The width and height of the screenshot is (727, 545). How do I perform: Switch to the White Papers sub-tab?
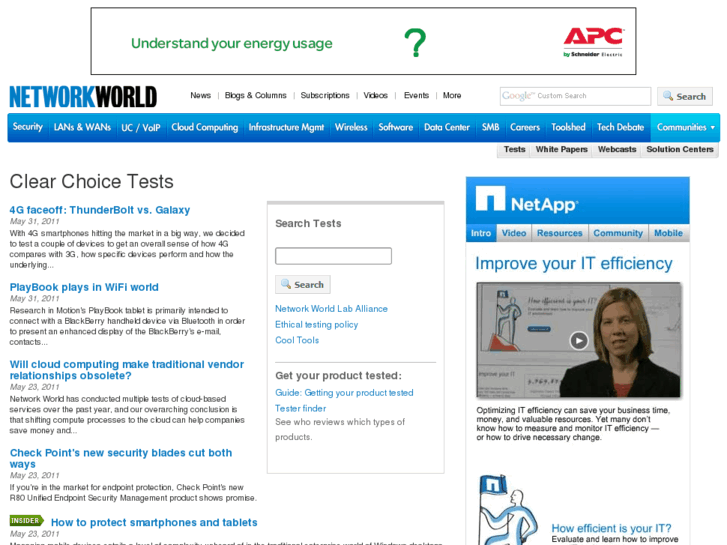click(x=561, y=149)
